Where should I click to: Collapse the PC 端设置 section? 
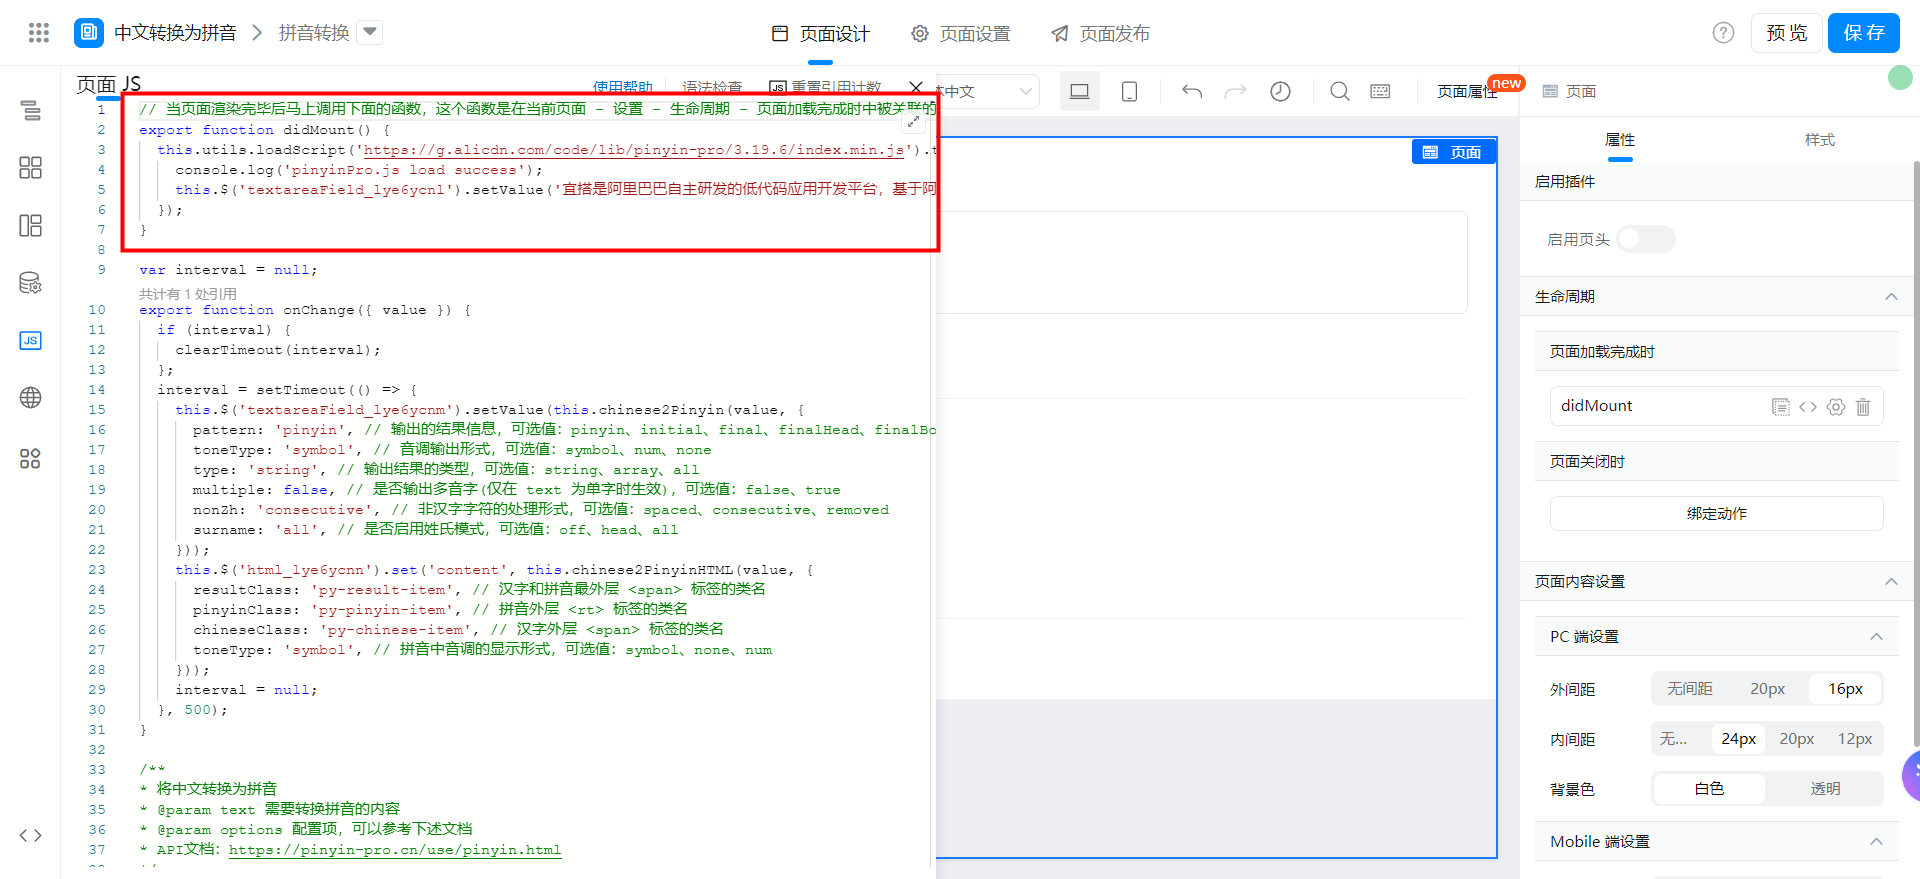pyautogui.click(x=1876, y=636)
